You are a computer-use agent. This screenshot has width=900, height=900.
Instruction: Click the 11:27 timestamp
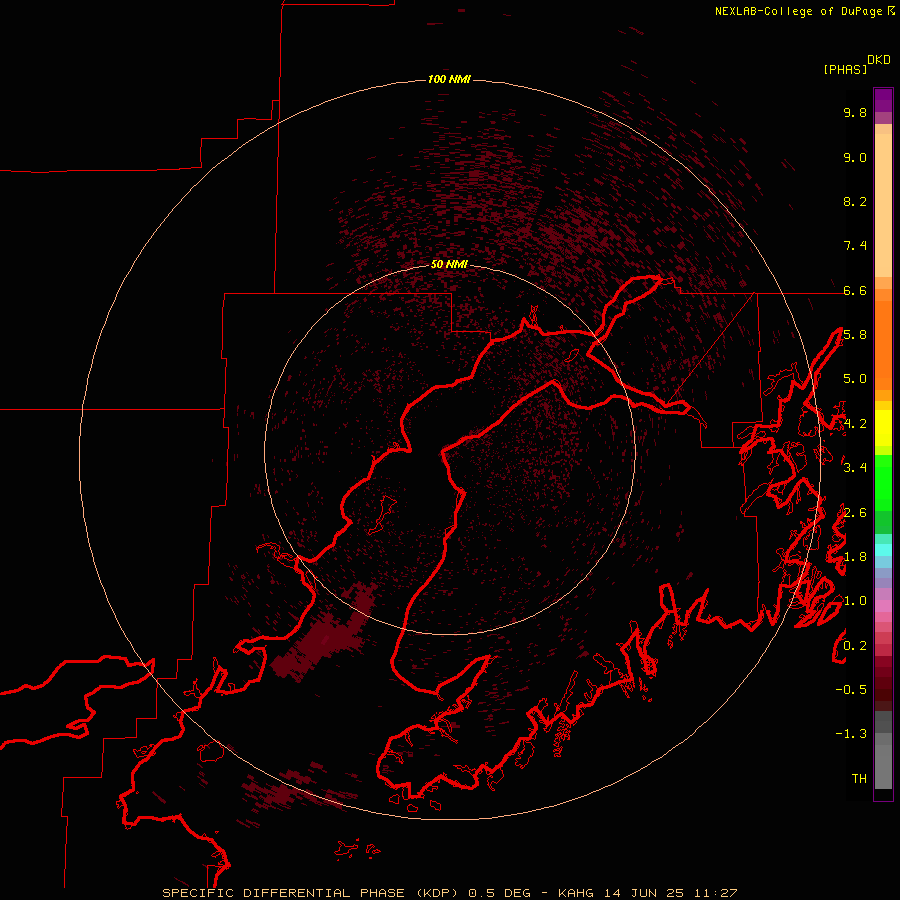click(x=715, y=893)
